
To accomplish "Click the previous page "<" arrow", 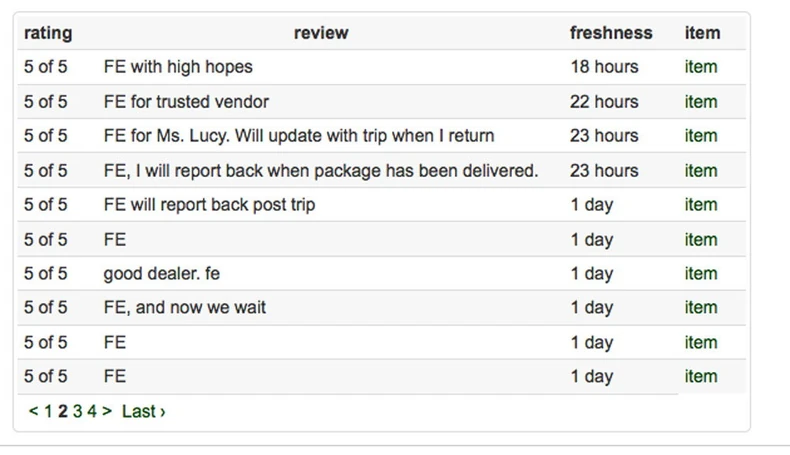I will click(33, 411).
